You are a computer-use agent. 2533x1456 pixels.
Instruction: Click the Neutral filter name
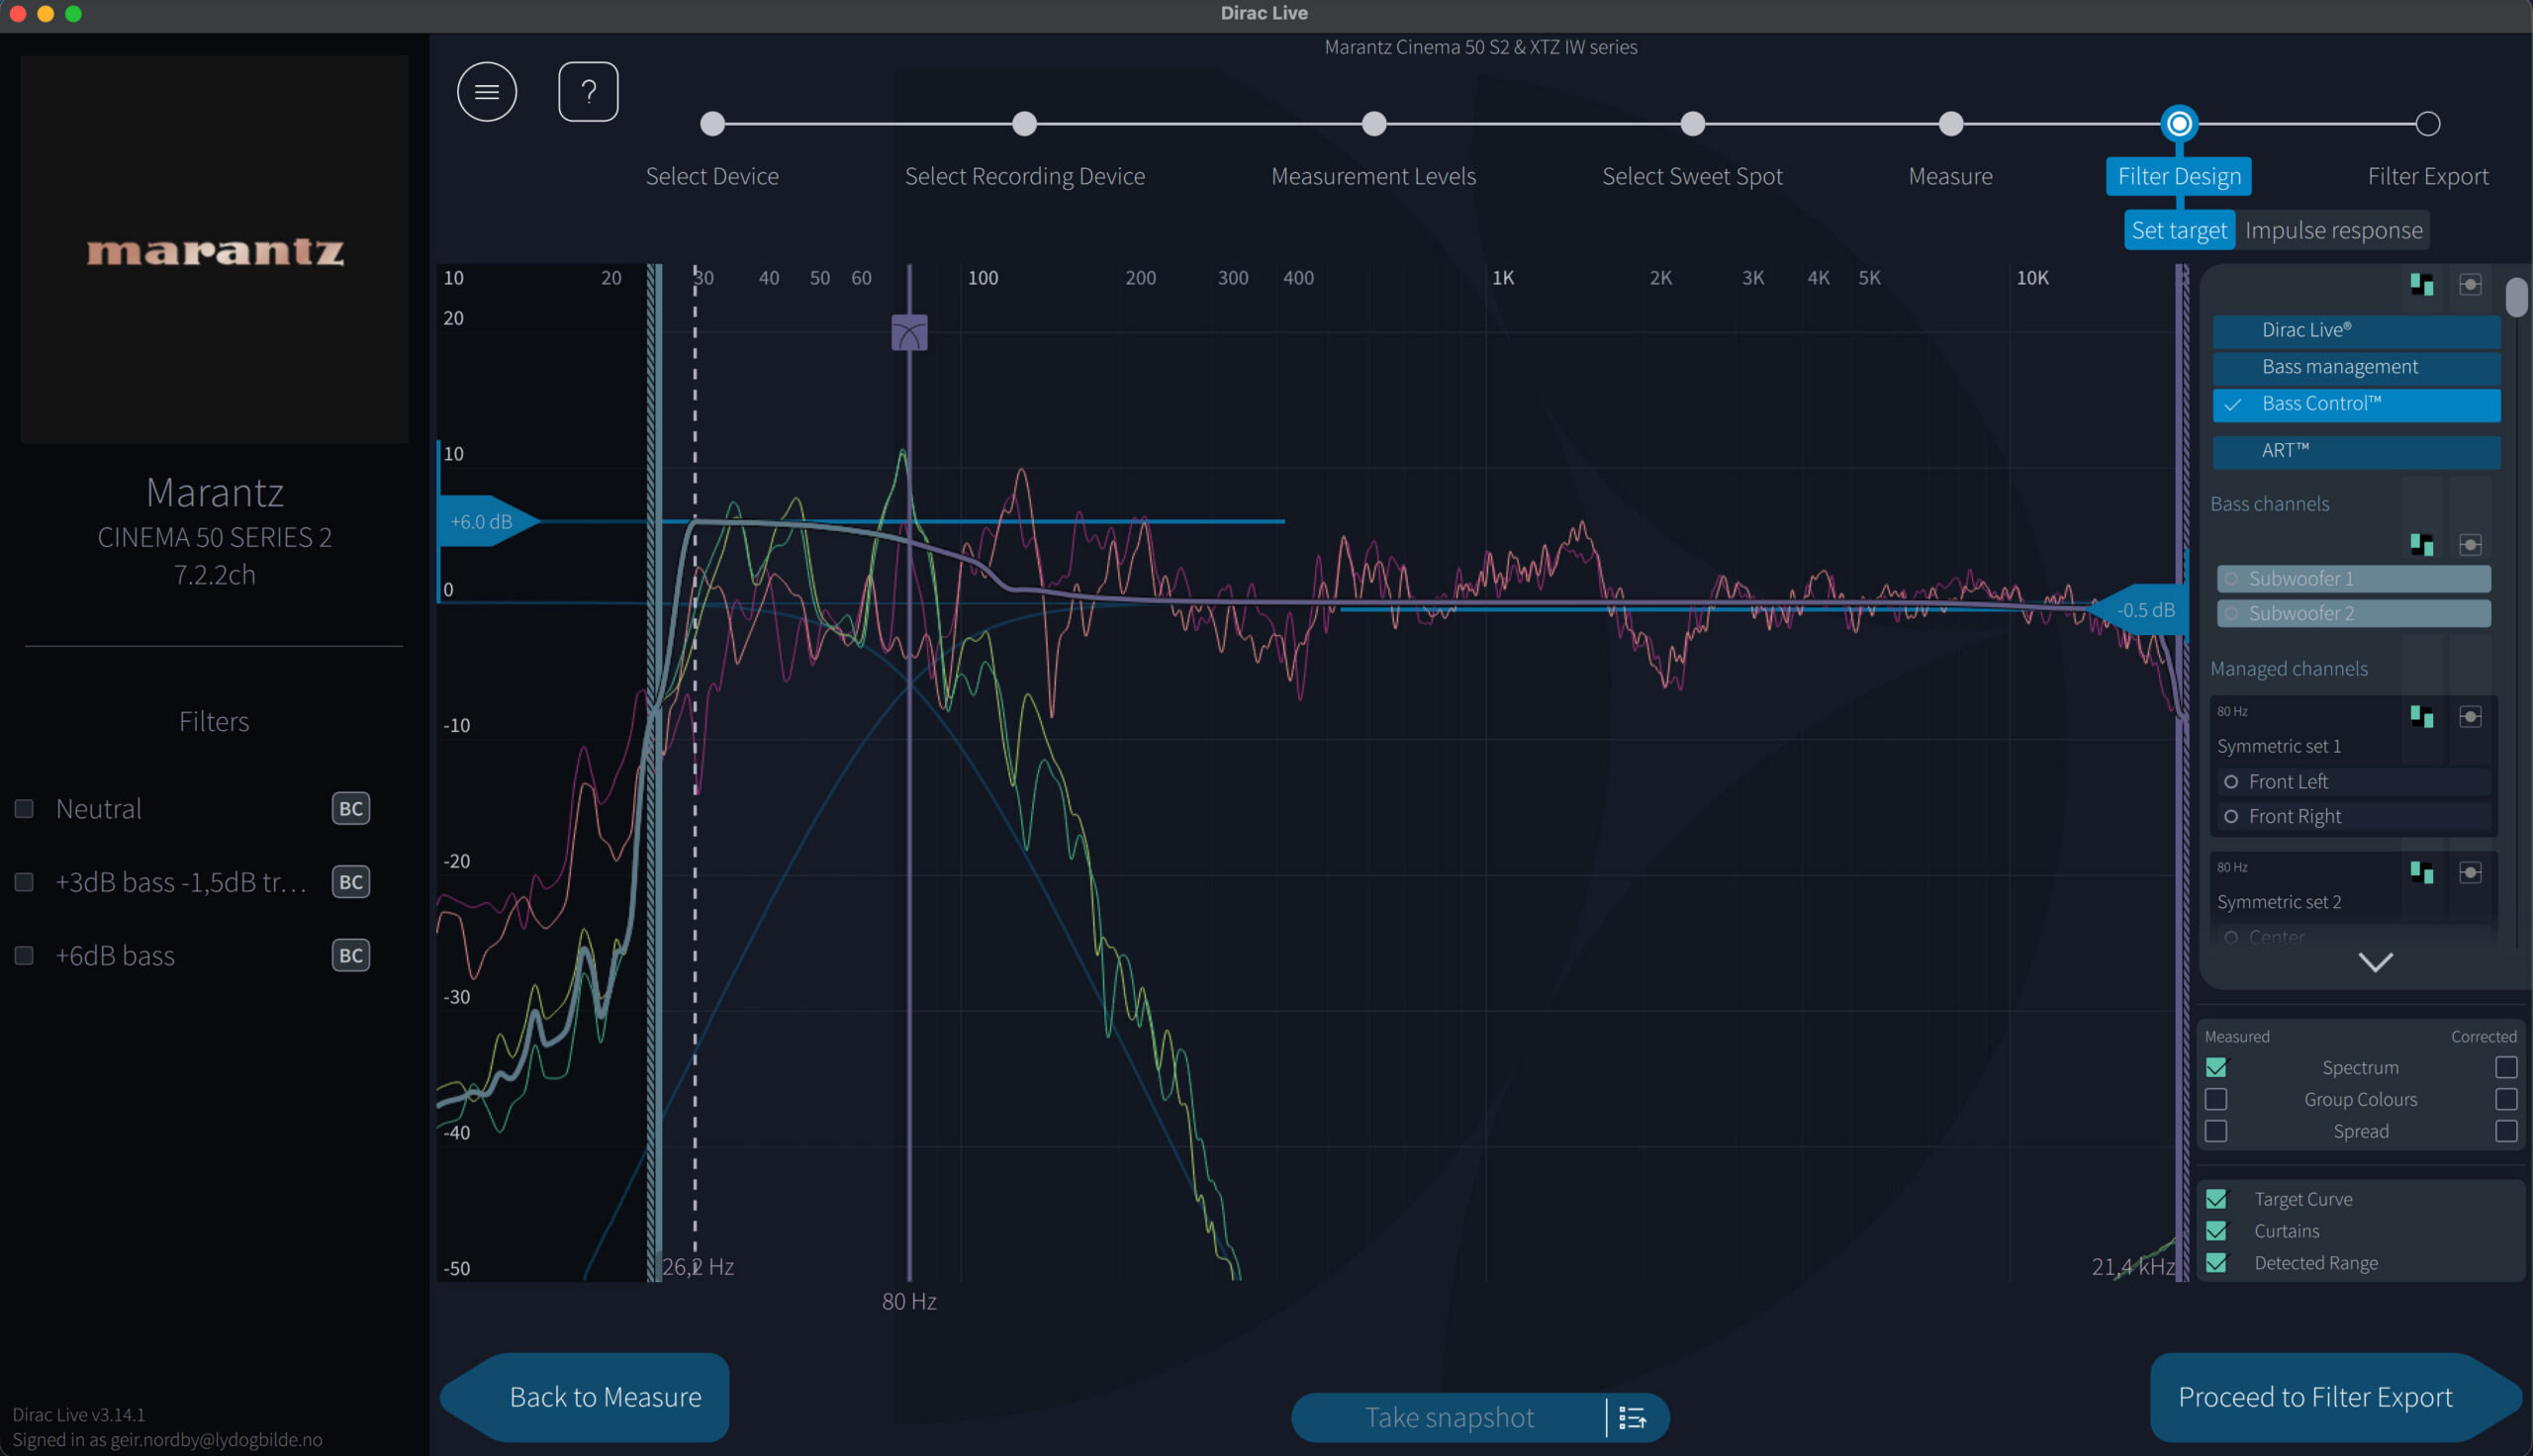[x=99, y=809]
